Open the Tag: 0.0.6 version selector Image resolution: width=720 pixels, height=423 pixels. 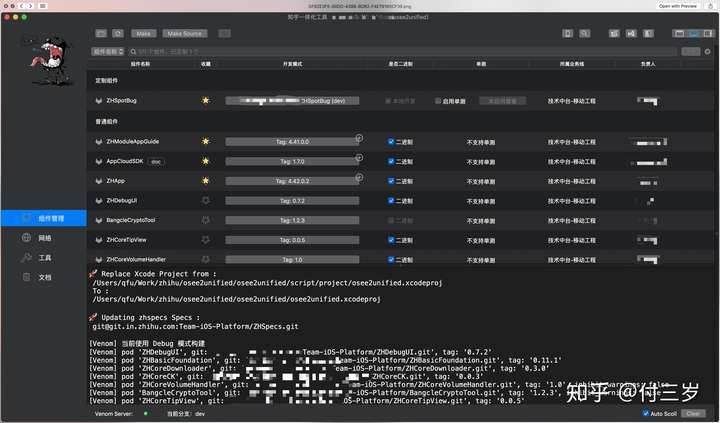[x=292, y=240]
